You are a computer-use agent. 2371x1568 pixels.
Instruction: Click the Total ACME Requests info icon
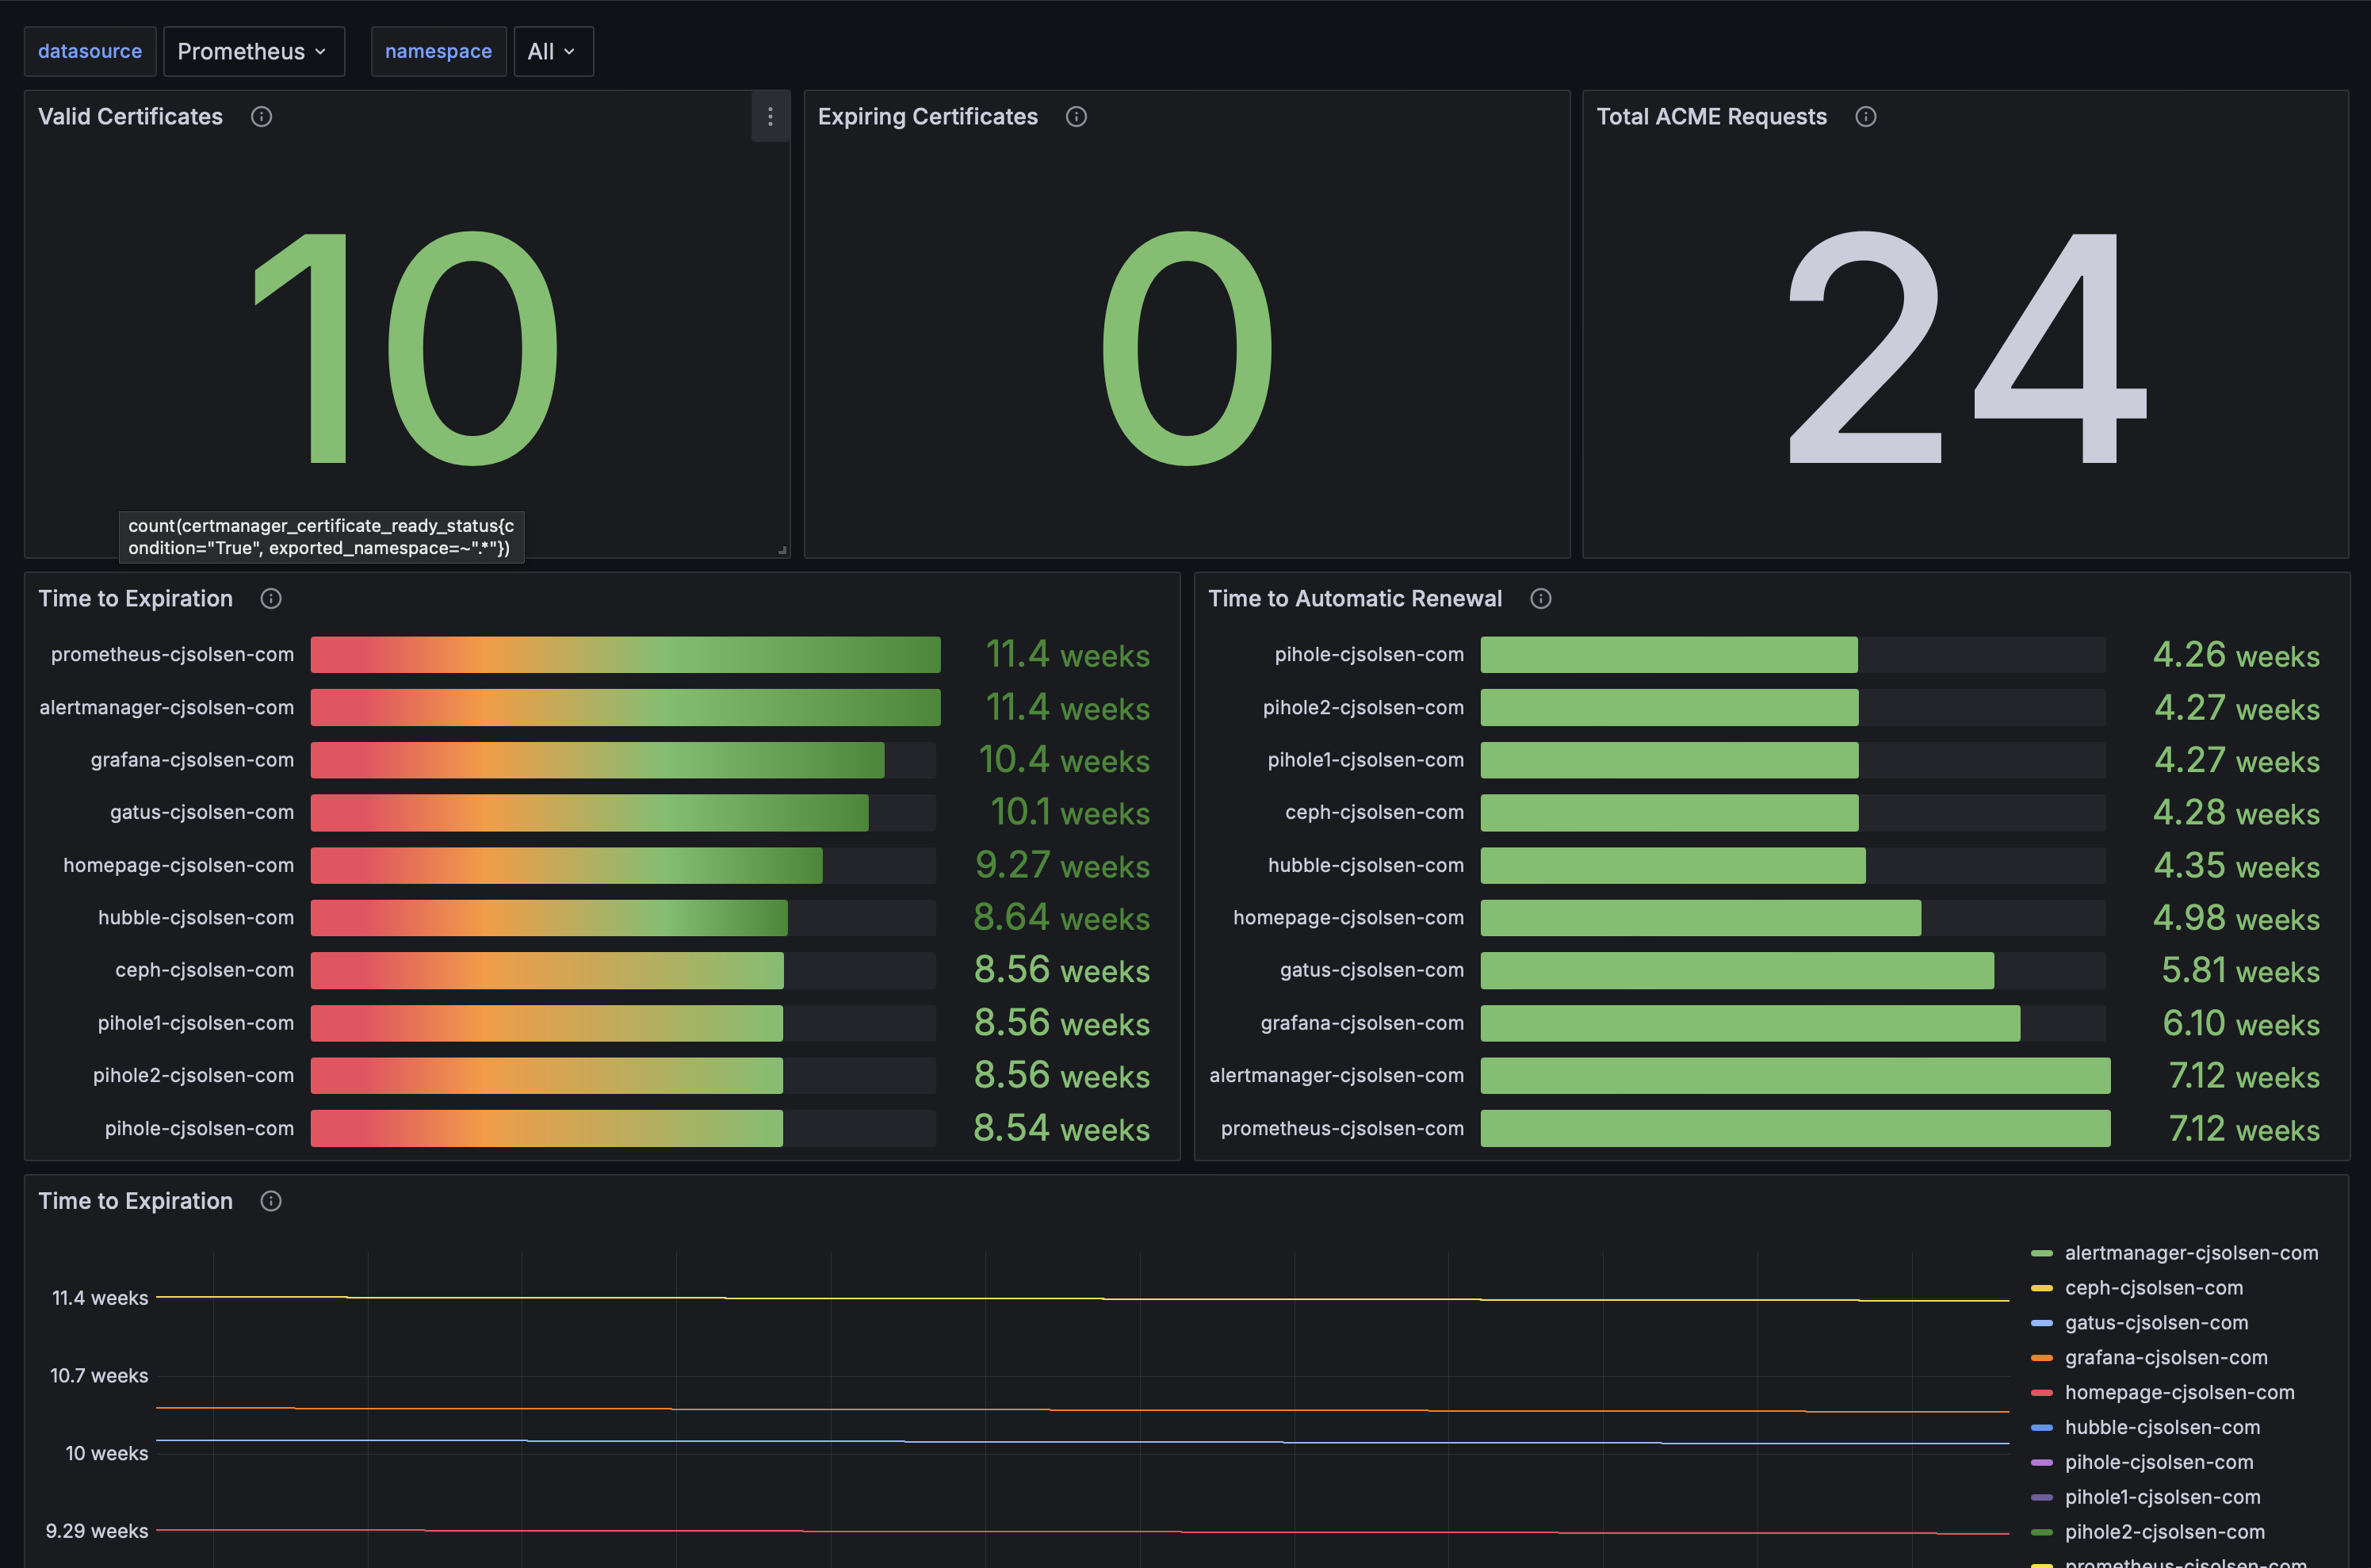click(x=1865, y=117)
